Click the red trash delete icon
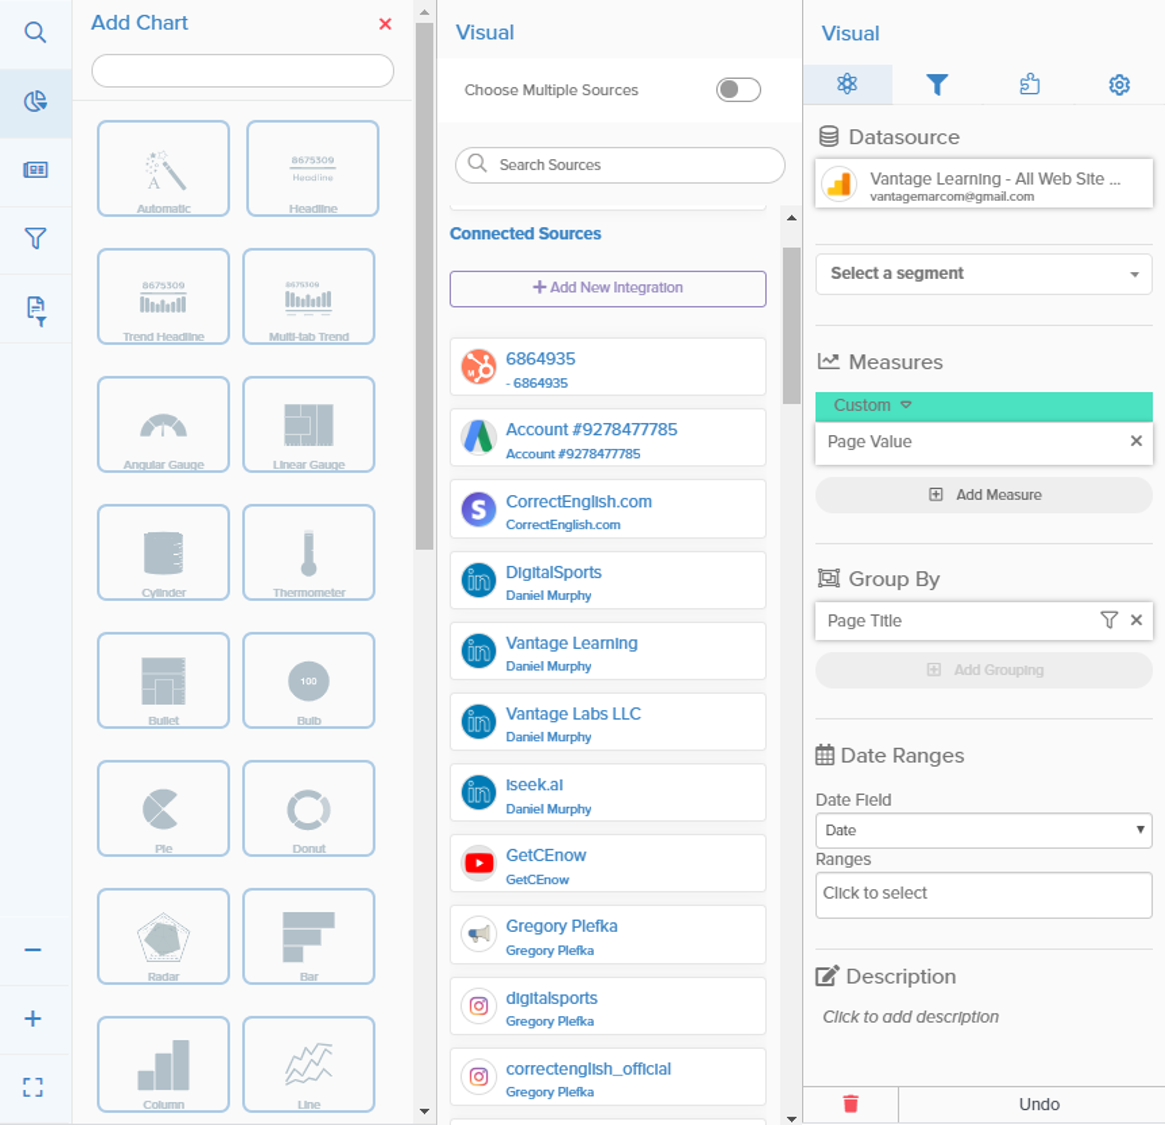 pos(851,1104)
